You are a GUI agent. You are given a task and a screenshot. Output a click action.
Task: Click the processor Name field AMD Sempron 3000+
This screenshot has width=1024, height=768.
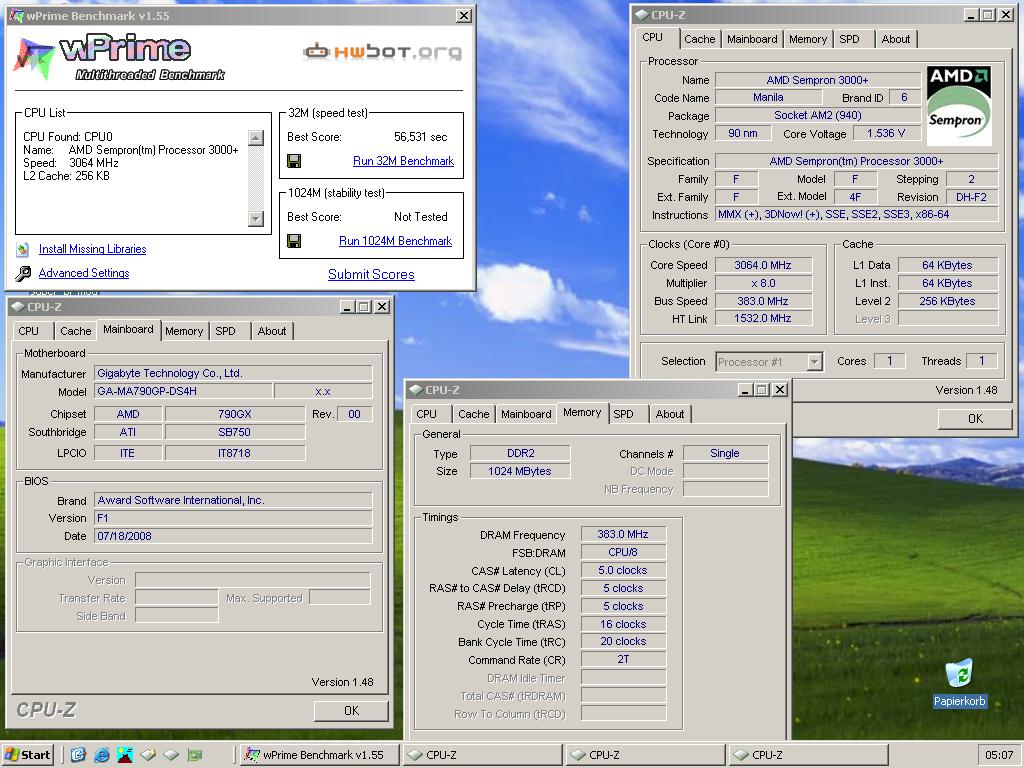(818, 80)
